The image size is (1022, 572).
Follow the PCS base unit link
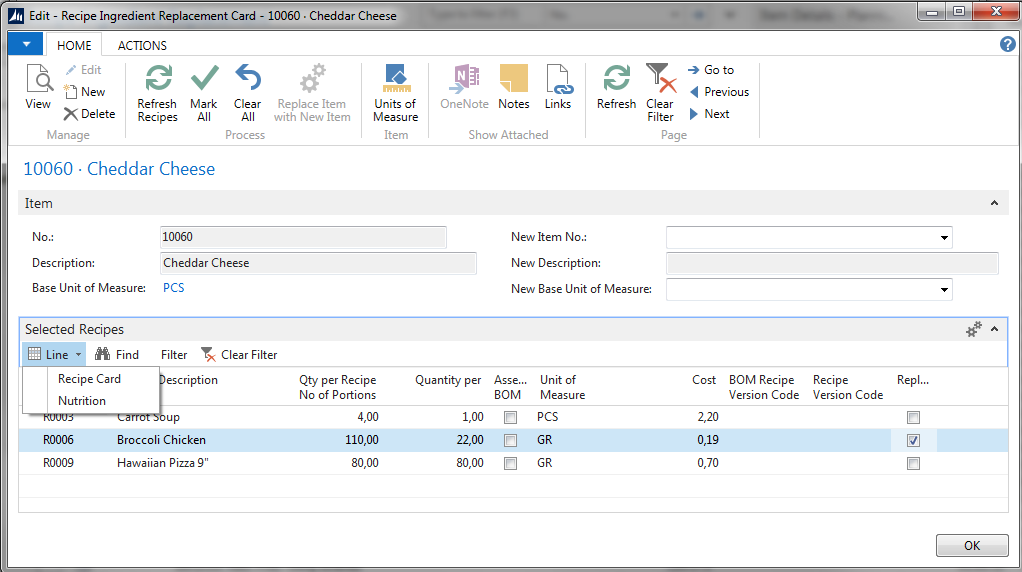[x=173, y=288]
